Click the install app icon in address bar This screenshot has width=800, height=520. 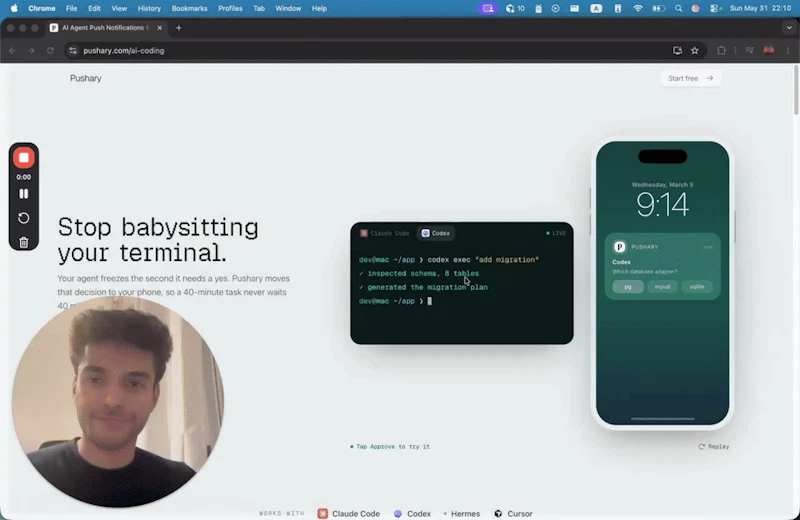(678, 51)
